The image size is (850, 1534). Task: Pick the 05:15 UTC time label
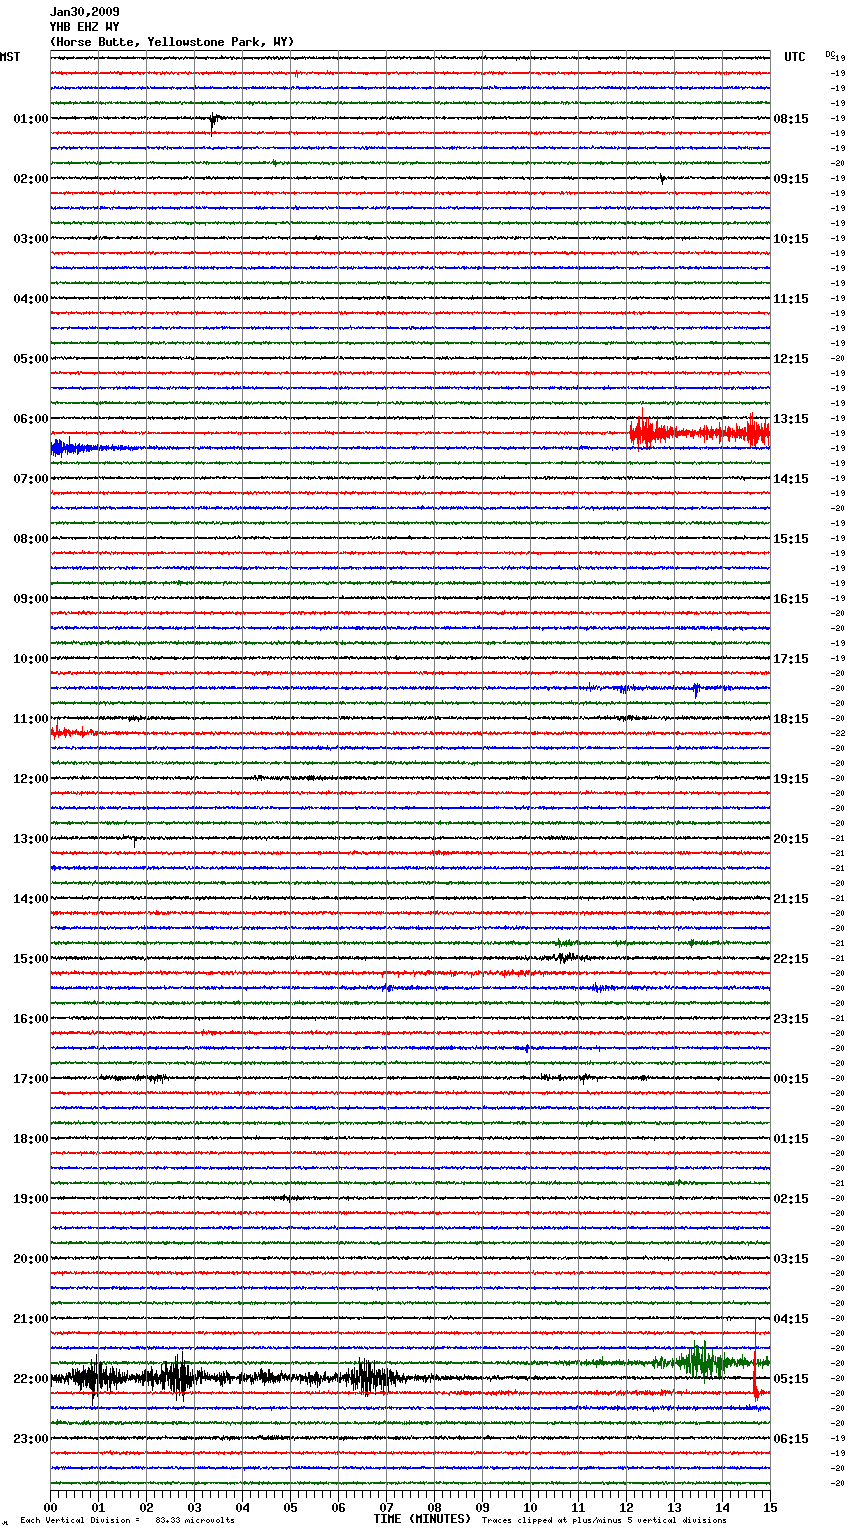point(791,1379)
